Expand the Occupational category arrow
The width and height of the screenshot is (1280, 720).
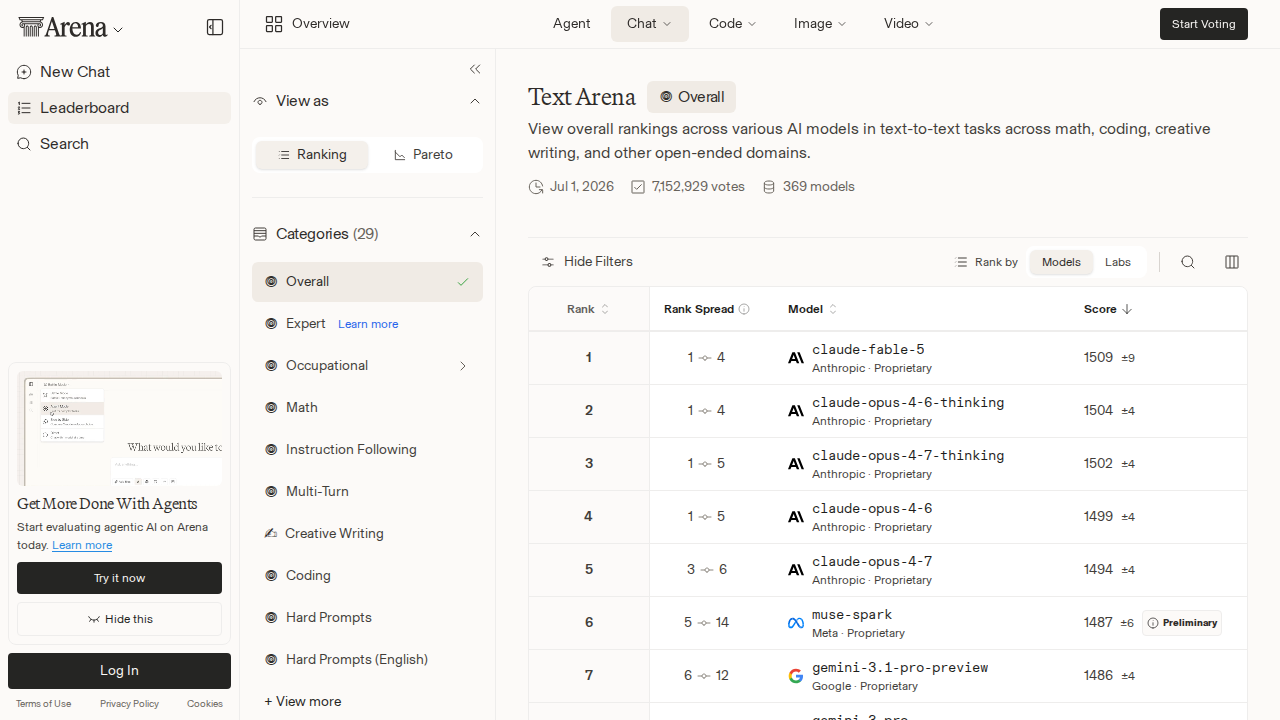[463, 366]
